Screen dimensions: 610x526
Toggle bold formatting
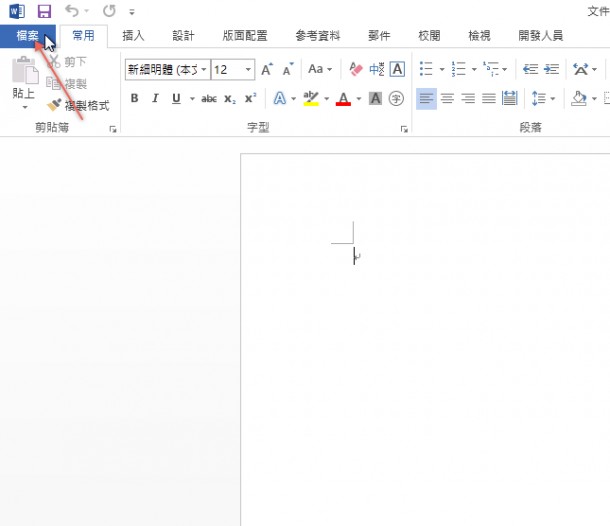[135, 98]
